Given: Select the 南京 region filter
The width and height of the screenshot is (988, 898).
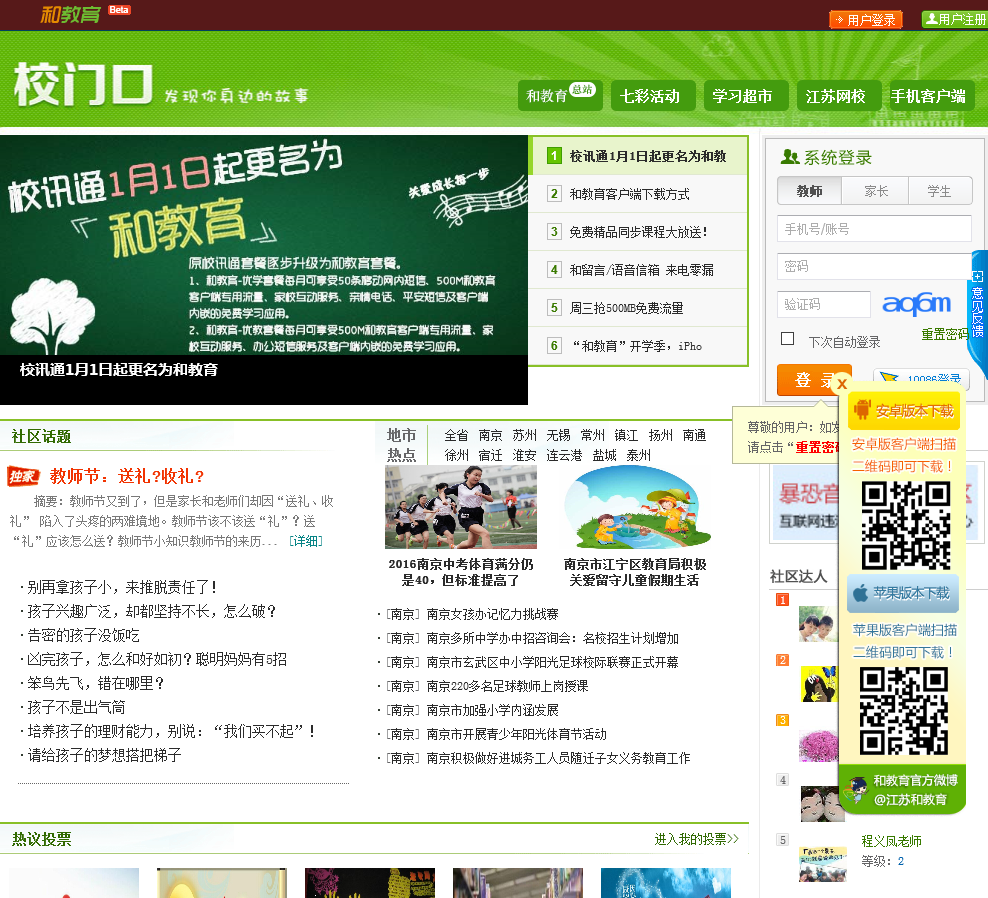Looking at the screenshot, I should pyautogui.click(x=490, y=435).
